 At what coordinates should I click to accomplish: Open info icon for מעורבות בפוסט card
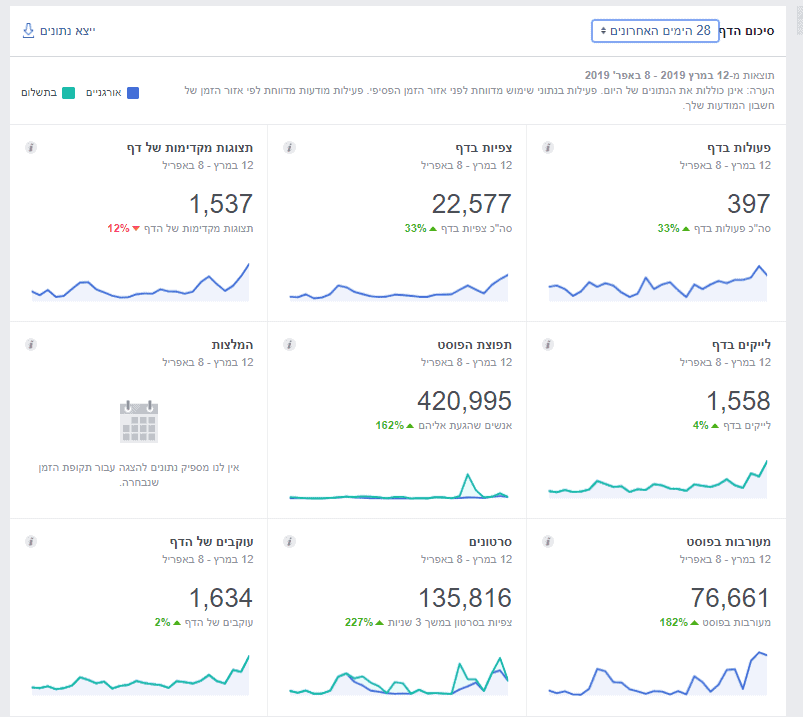548,541
